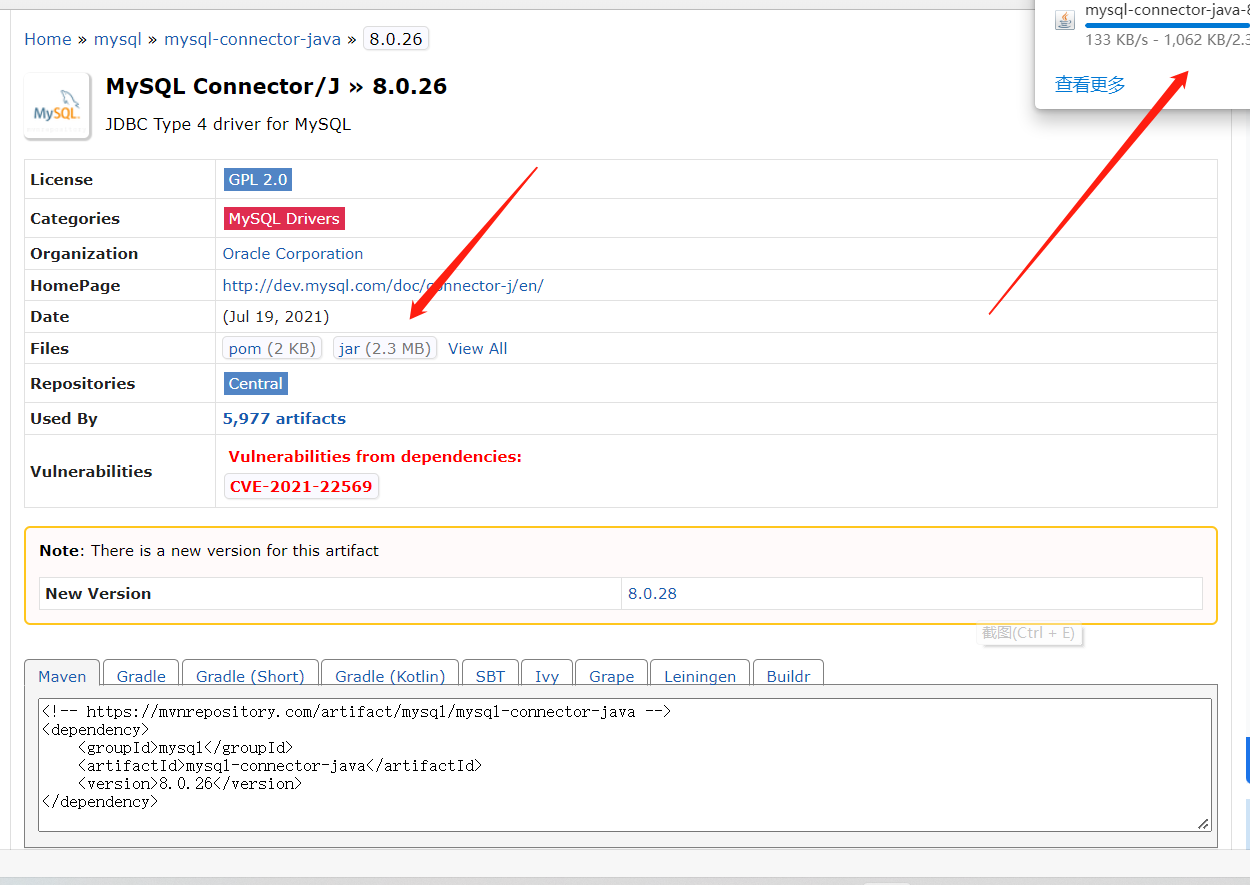Click the Categories row label
This screenshot has width=1250, height=885.
[x=75, y=219]
